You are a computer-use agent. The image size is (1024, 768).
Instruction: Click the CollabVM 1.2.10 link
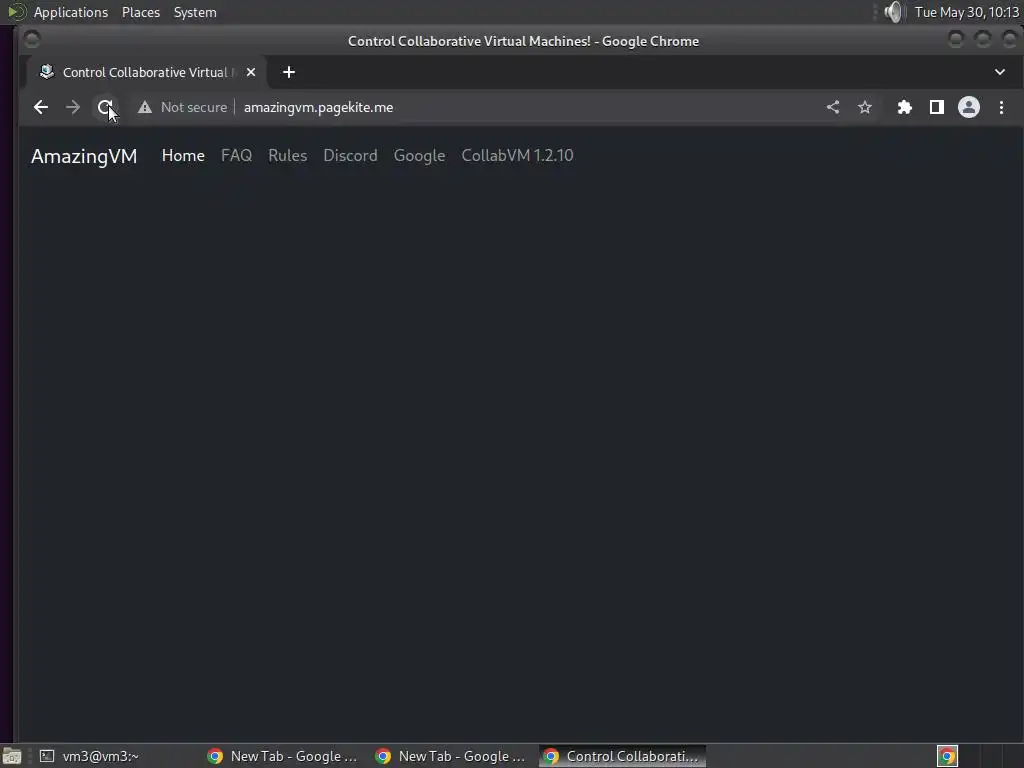point(517,155)
